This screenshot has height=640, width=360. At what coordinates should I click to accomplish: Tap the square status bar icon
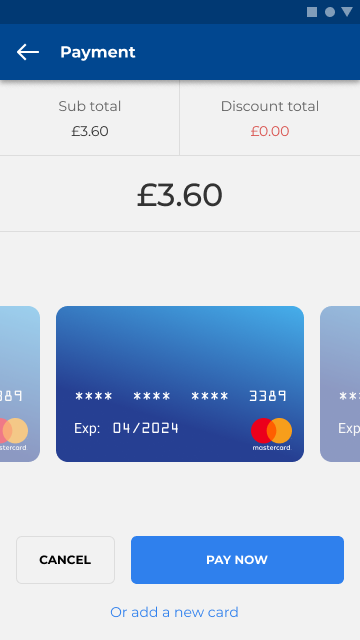[x=312, y=12]
